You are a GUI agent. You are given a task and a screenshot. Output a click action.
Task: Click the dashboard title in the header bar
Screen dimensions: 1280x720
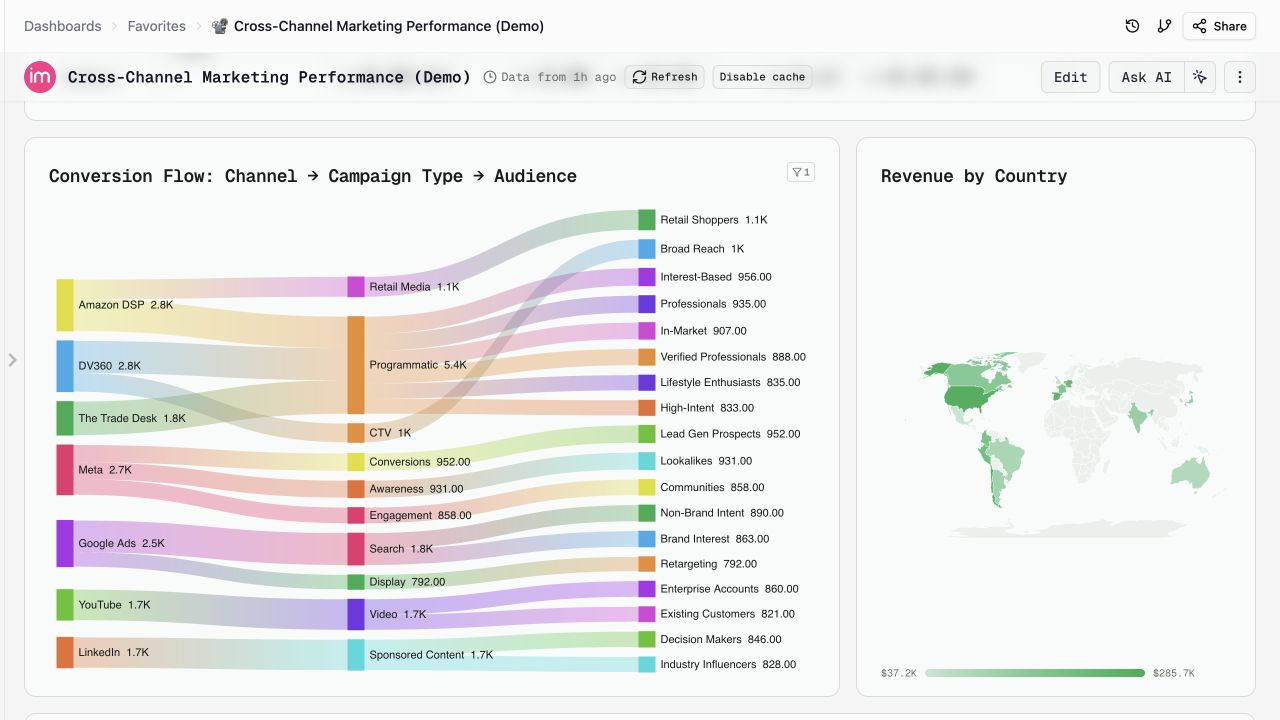point(269,77)
